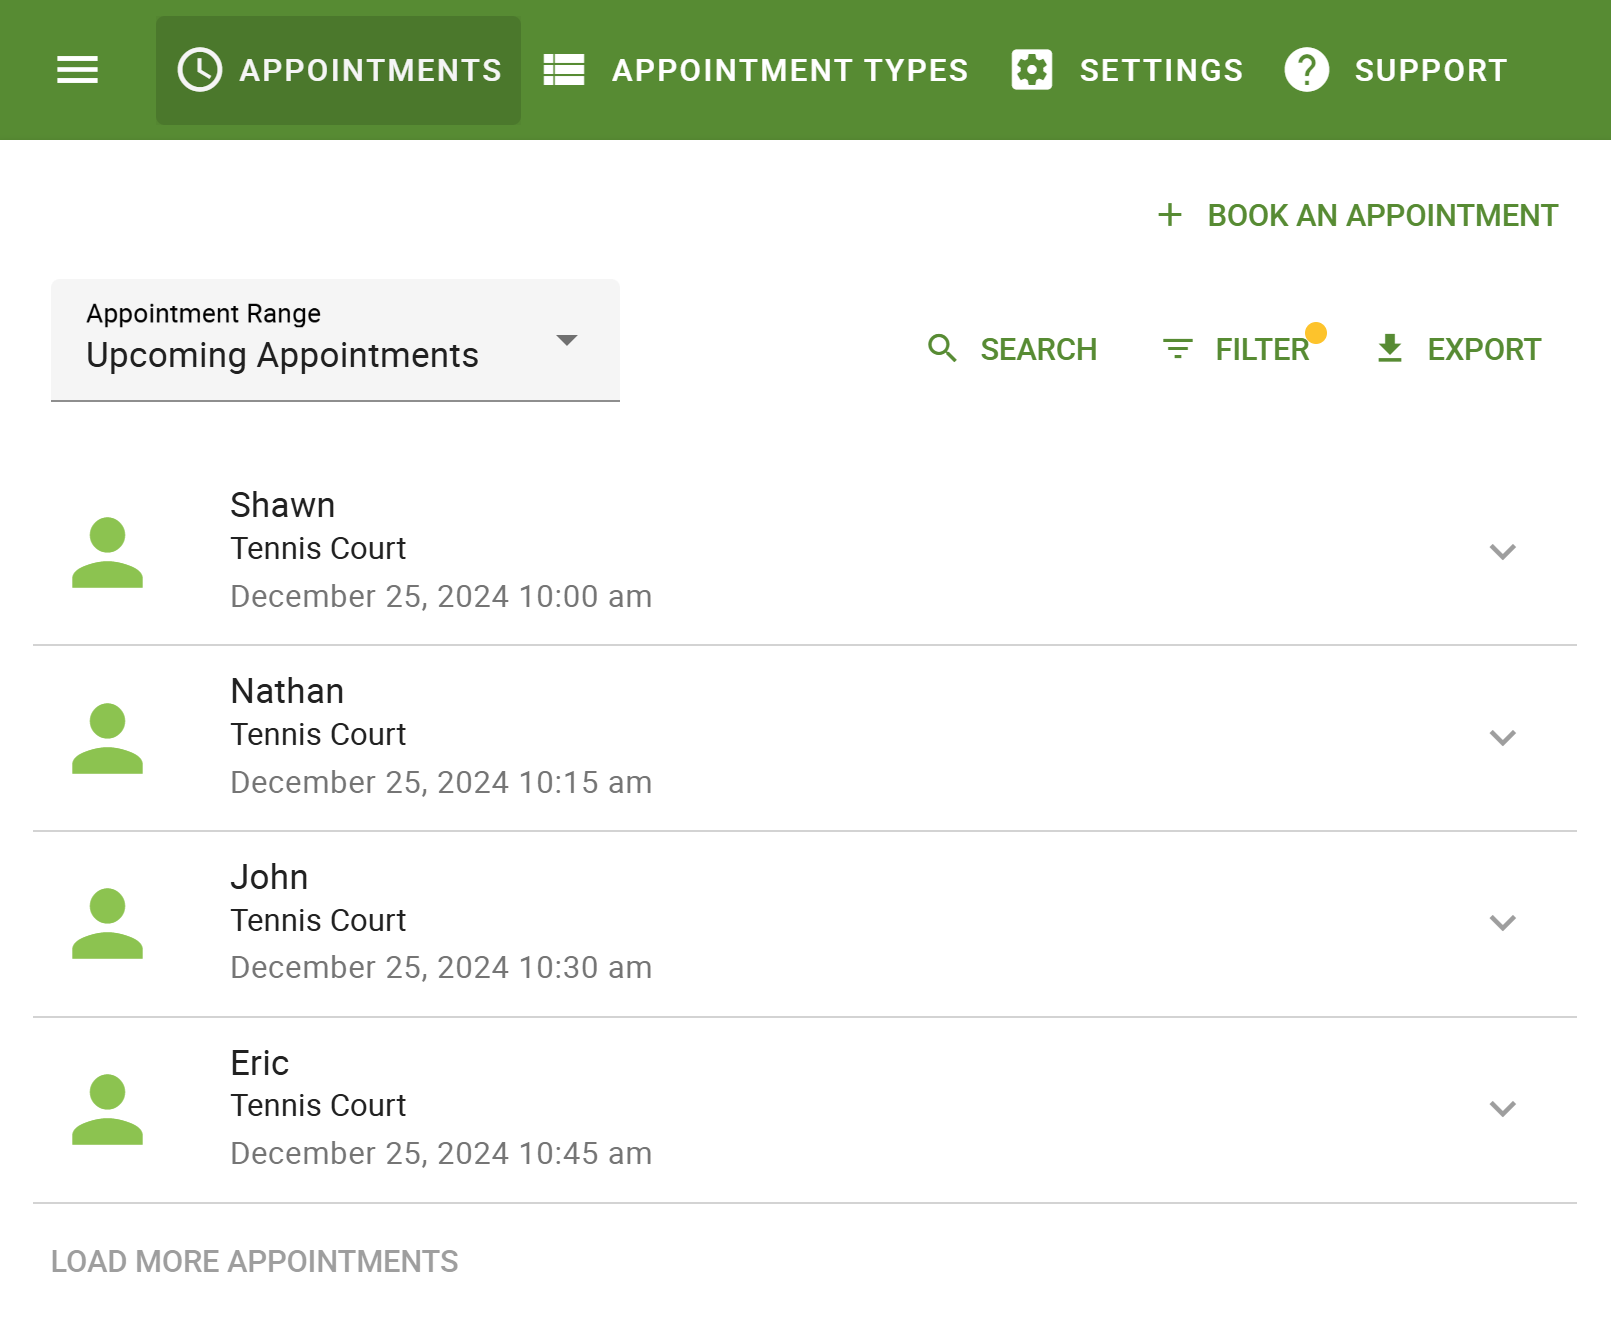This screenshot has height=1335, width=1611.
Task: Open the hamburger navigation menu
Action: pos(77,69)
